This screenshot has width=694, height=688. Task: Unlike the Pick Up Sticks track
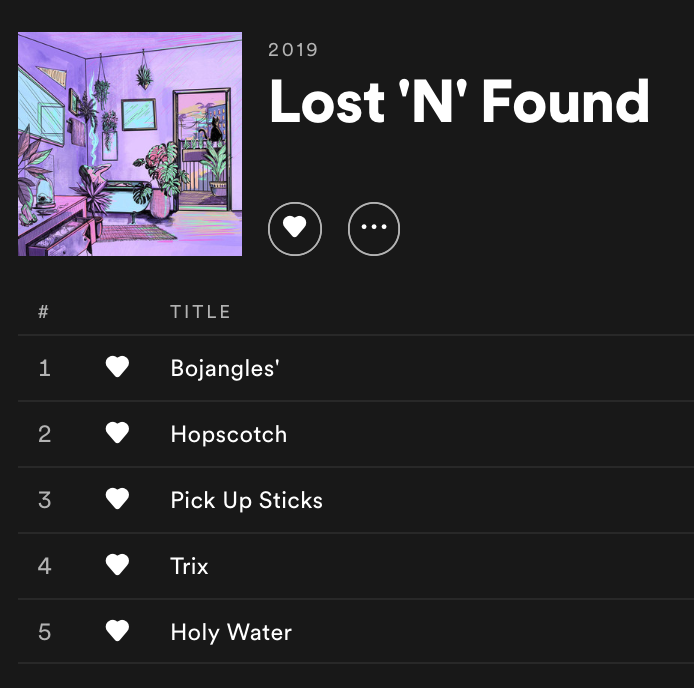coord(117,500)
